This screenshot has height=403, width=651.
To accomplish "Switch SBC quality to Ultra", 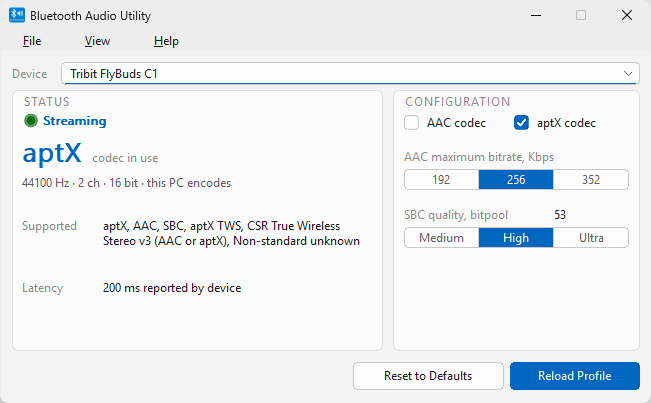I will pyautogui.click(x=591, y=238).
